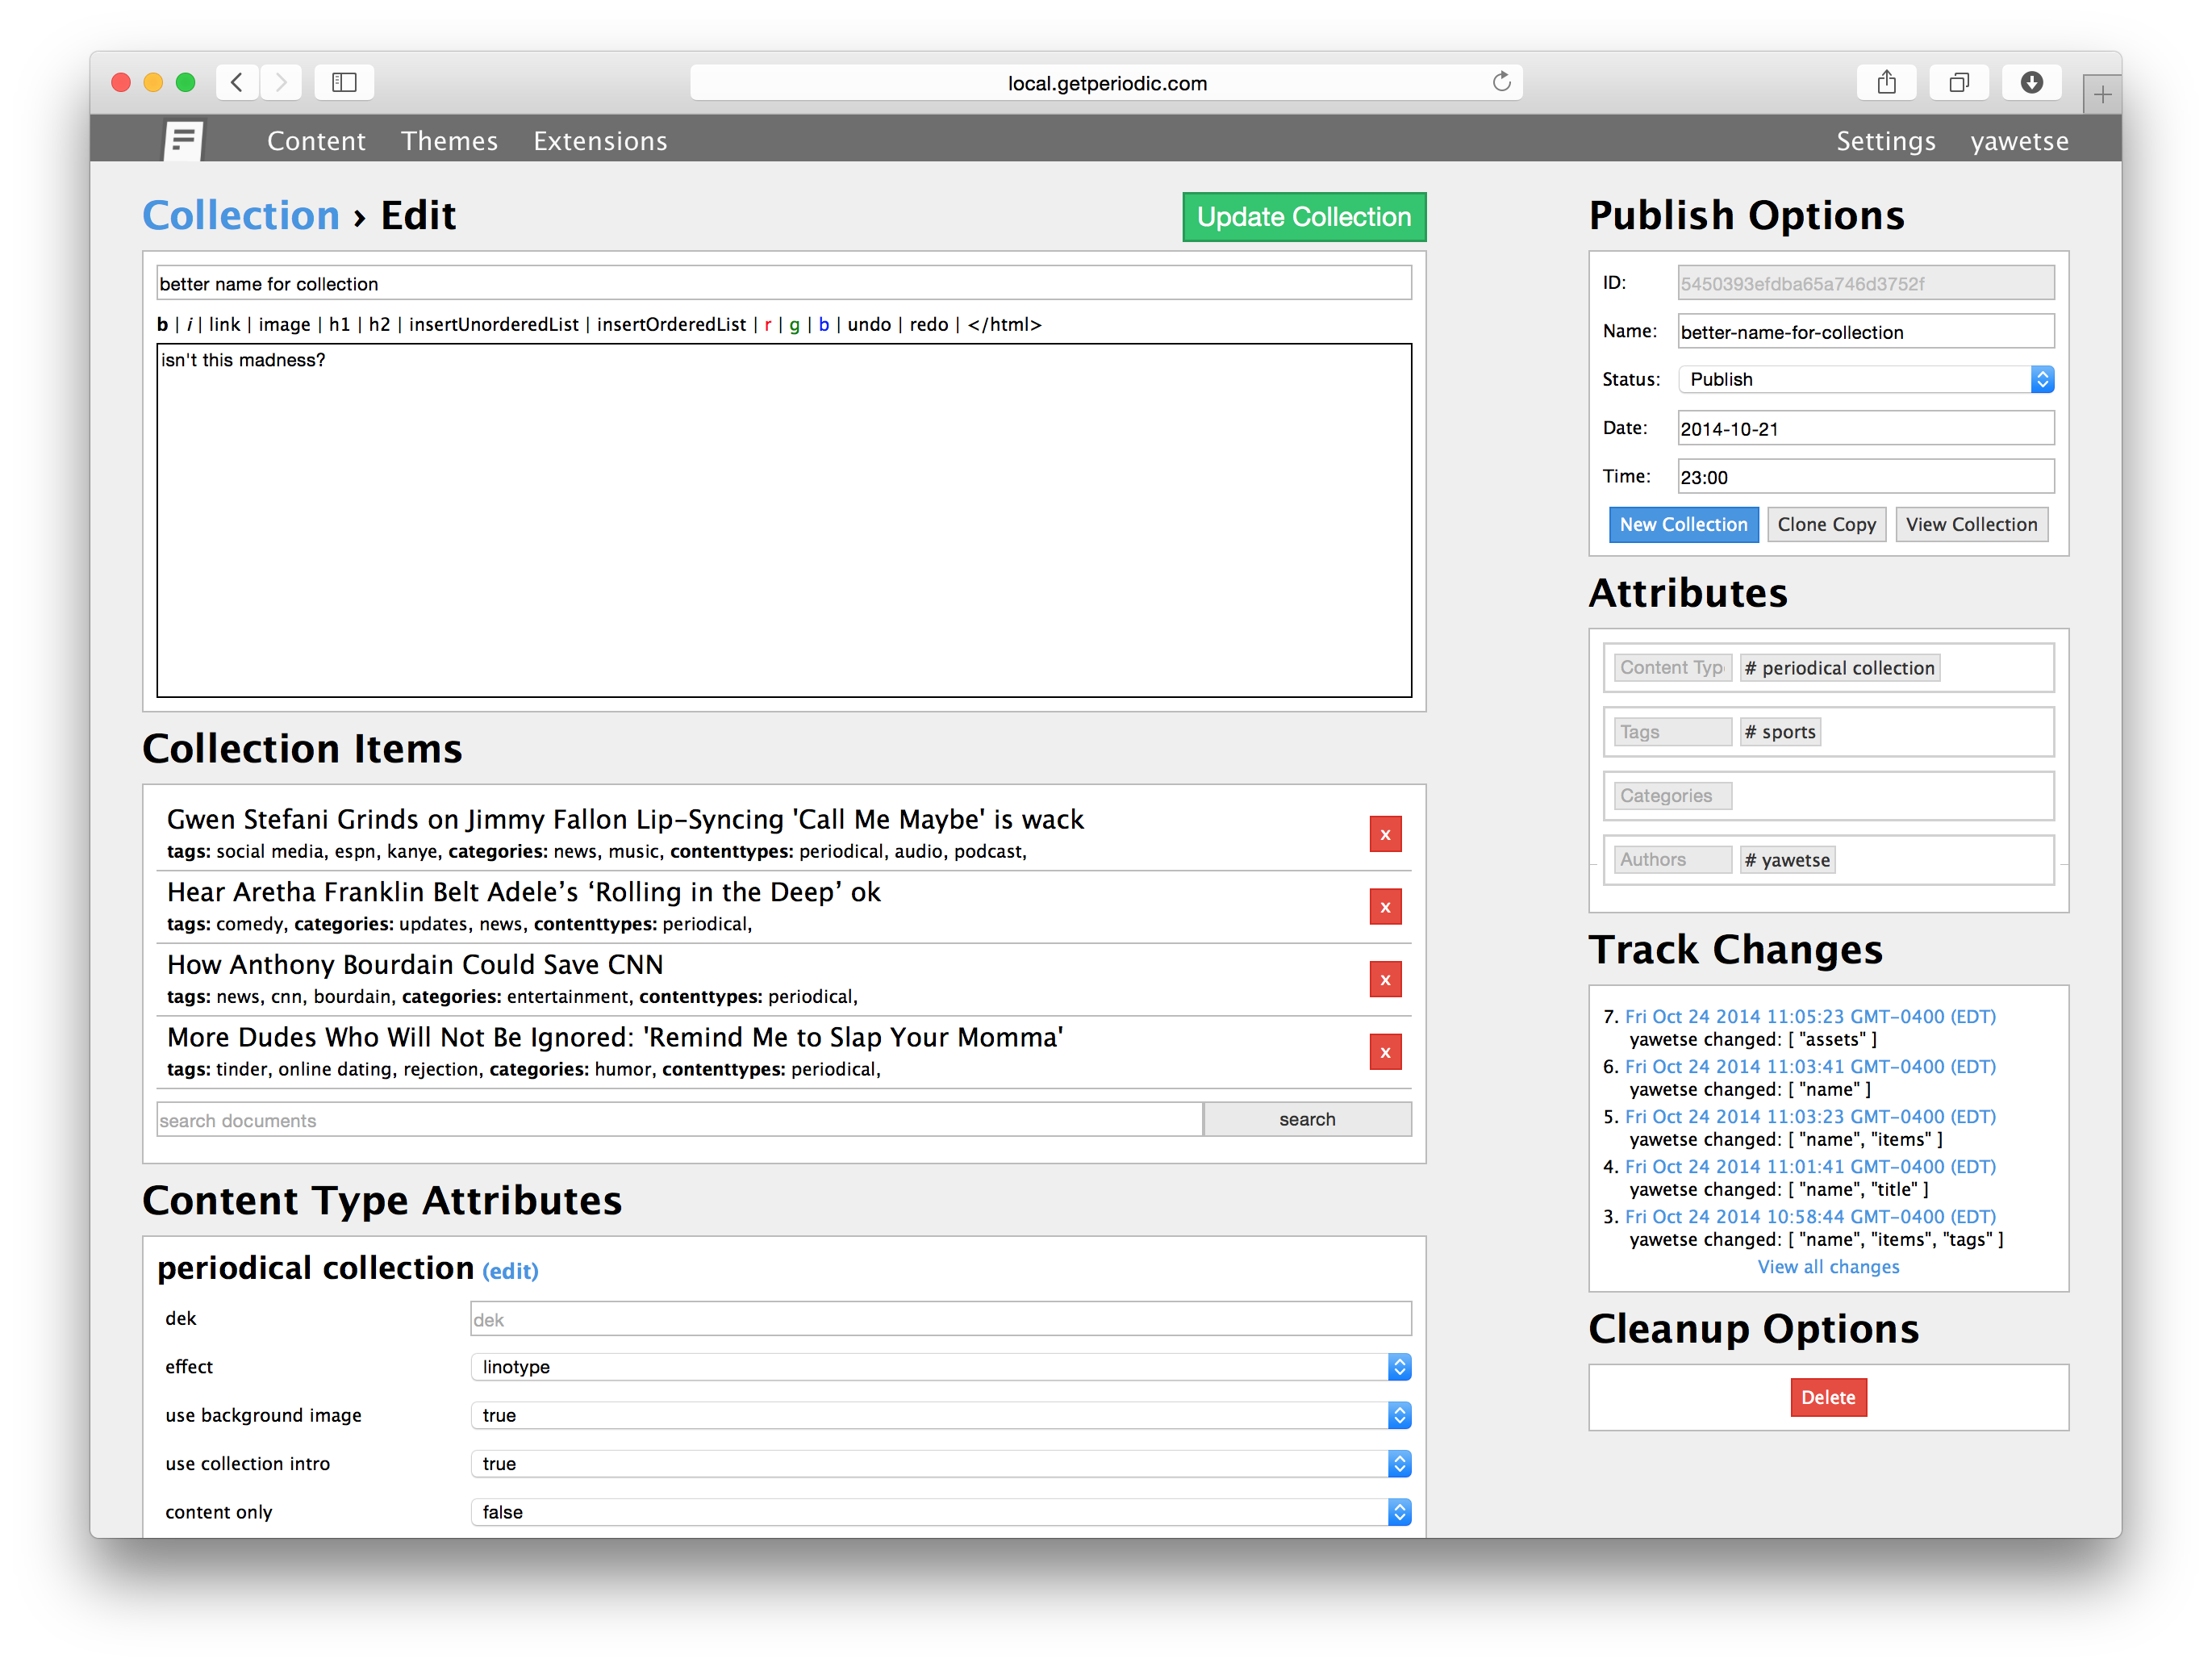Open the use background image dropdown
The height and width of the screenshot is (1667, 2212).
click(x=940, y=1415)
